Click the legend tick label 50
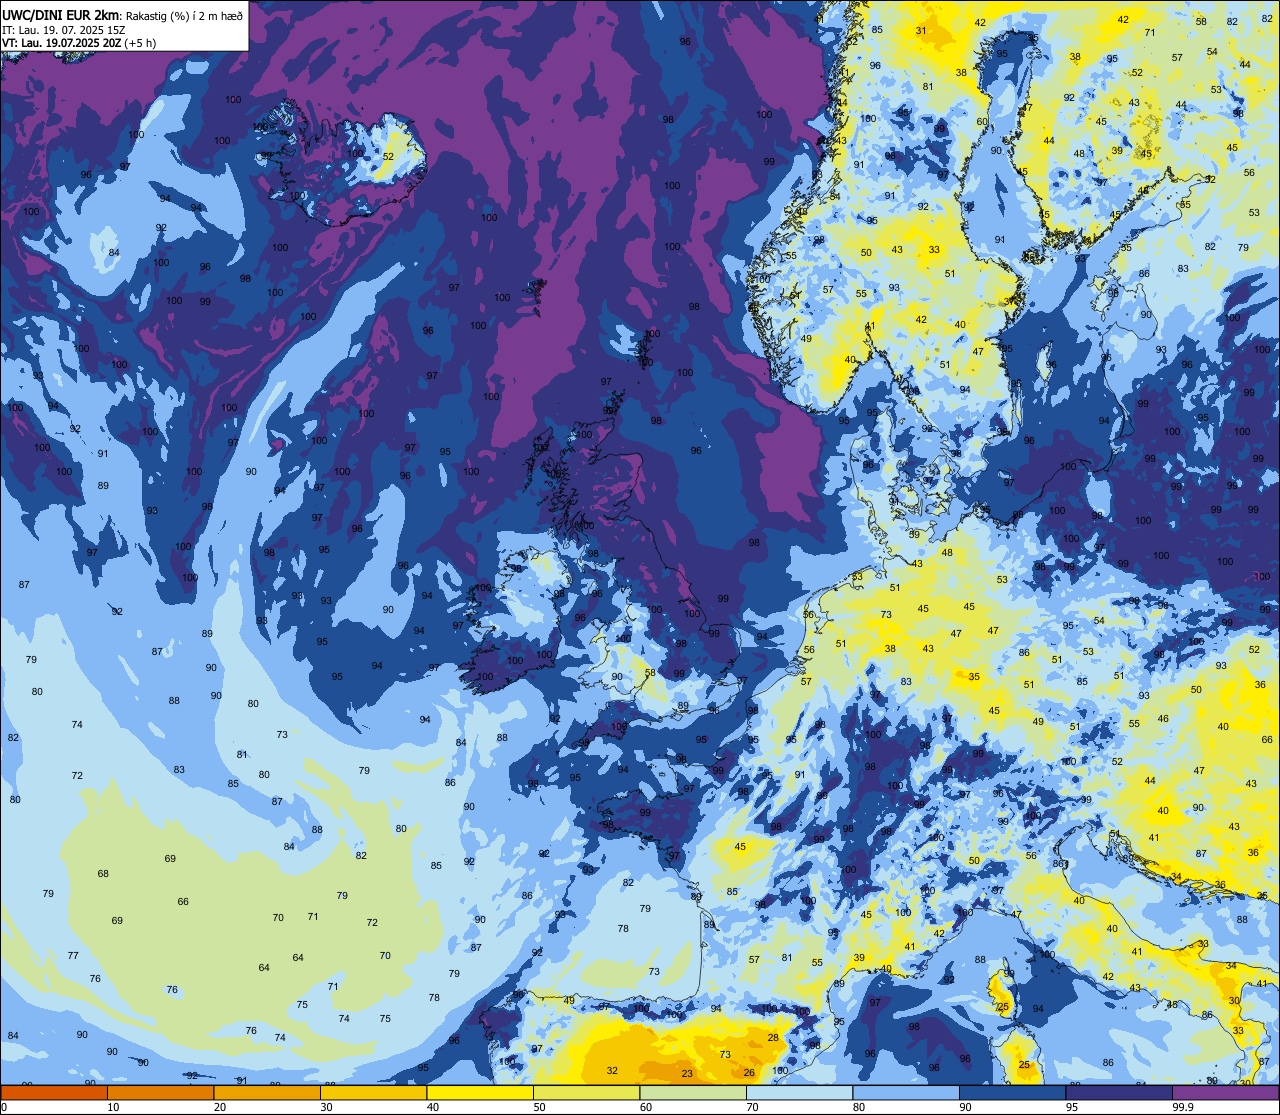 (539, 1107)
